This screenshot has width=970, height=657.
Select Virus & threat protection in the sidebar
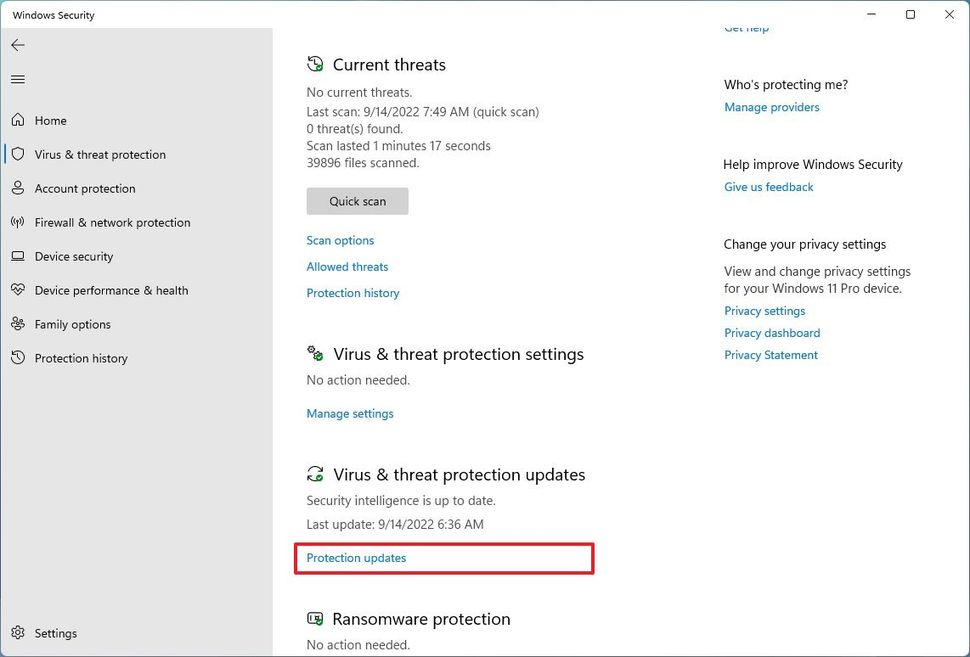[x=100, y=154]
